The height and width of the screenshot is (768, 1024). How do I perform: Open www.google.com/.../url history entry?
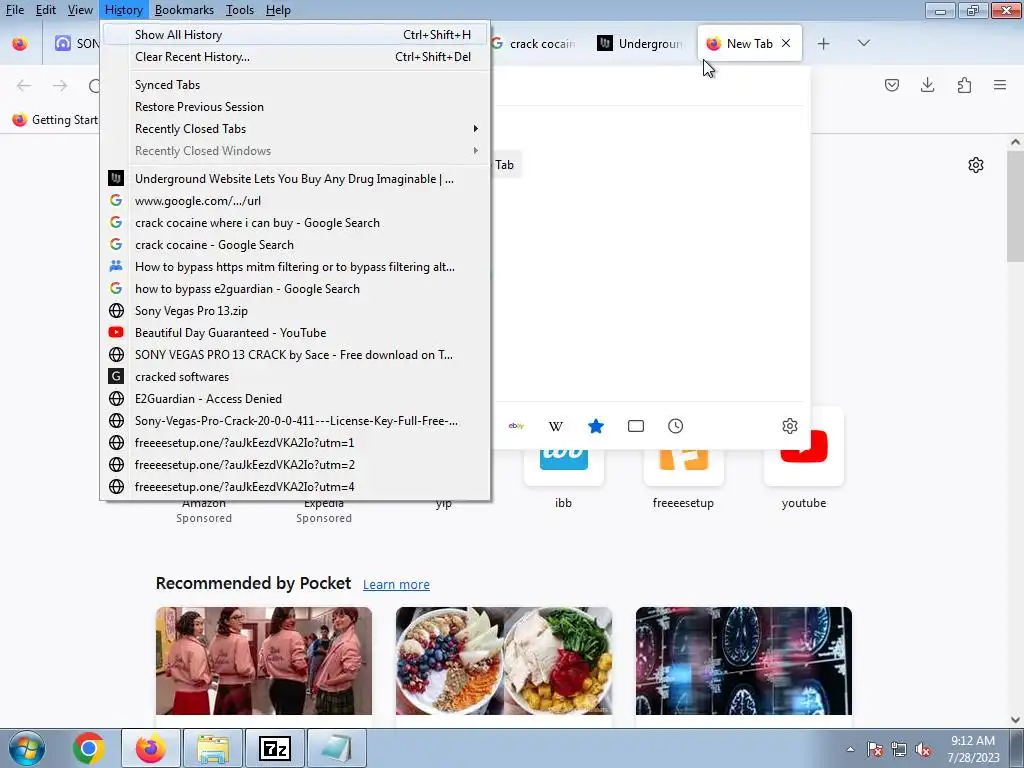[295, 200]
